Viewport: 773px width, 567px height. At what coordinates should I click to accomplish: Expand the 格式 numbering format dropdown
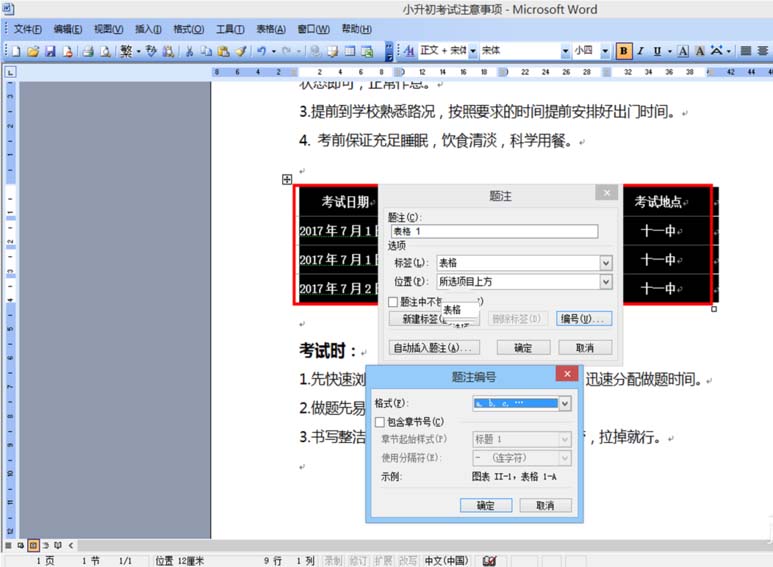(565, 404)
